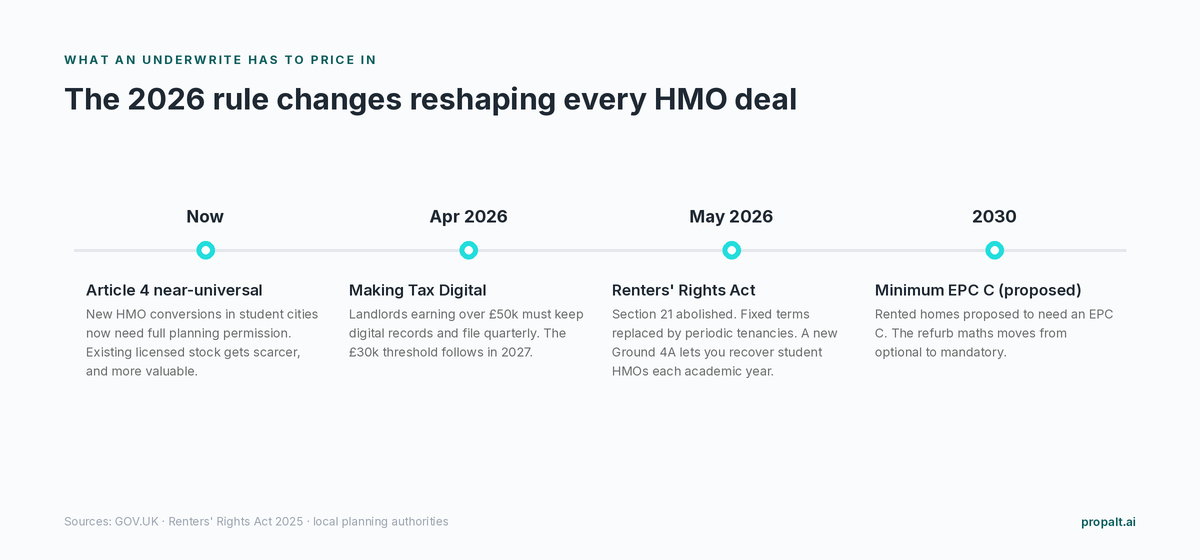Select the 'Apr 2026' date label
This screenshot has width=1200, height=560.
click(x=468, y=217)
